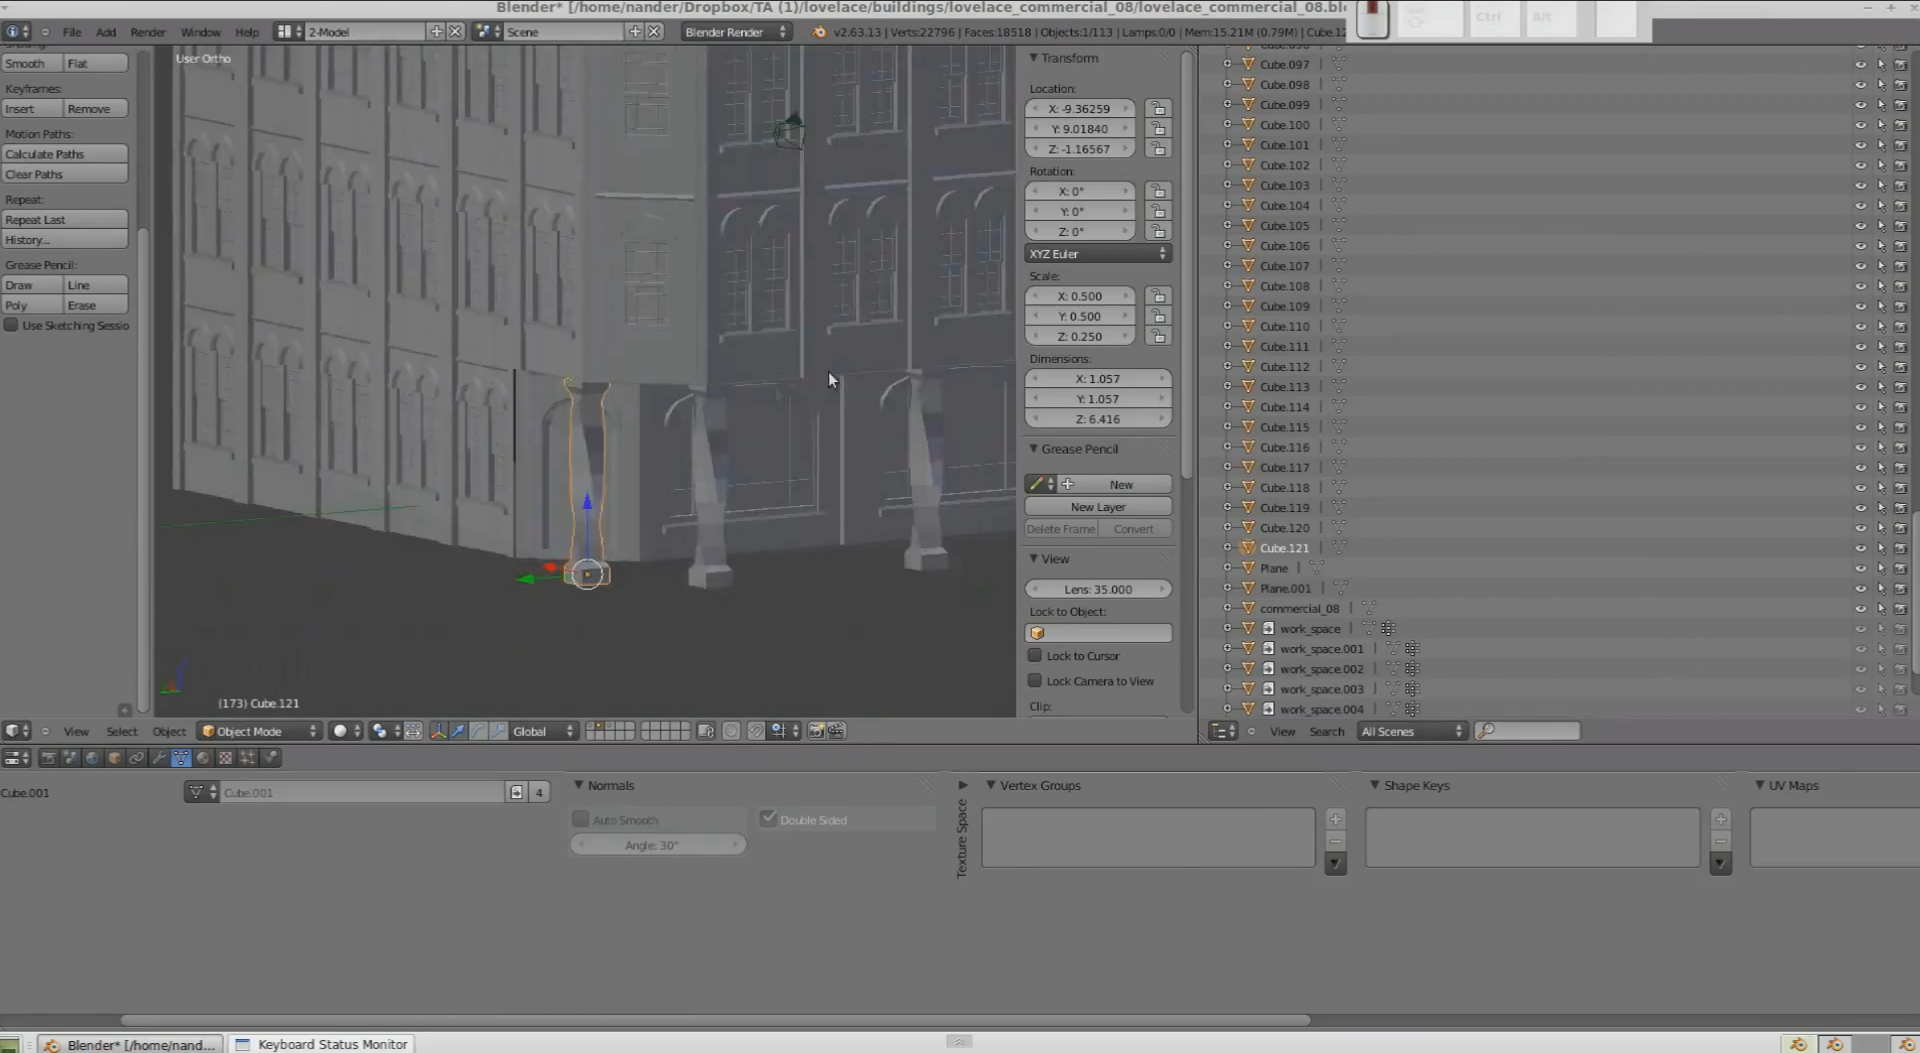Viewport: 1920px width, 1053px height.
Task: Enable Lock Camera to View checkbox
Action: tap(1035, 681)
